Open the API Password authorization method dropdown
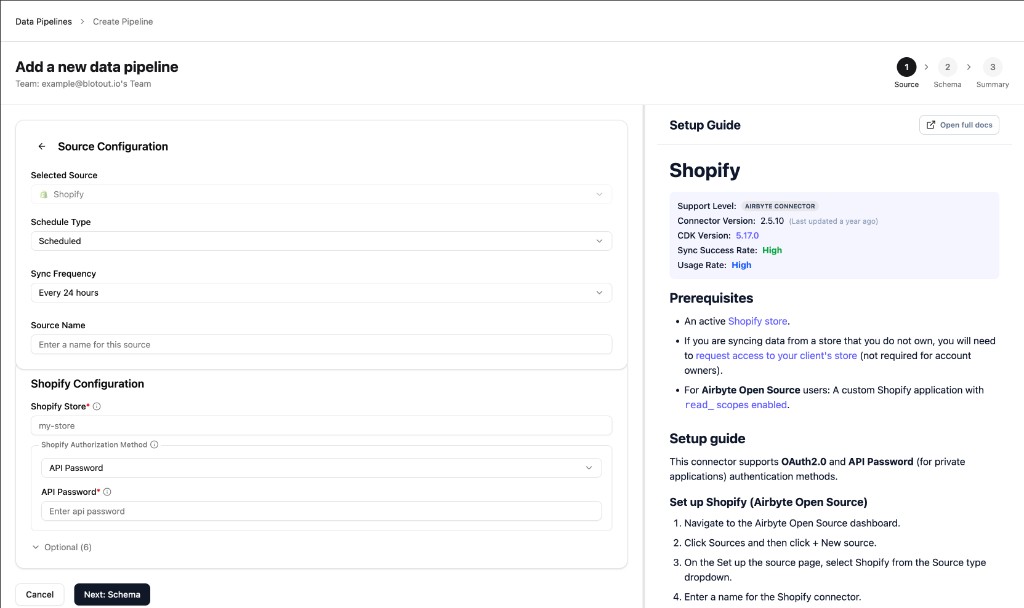The height and width of the screenshot is (608, 1024). pyautogui.click(x=321, y=468)
